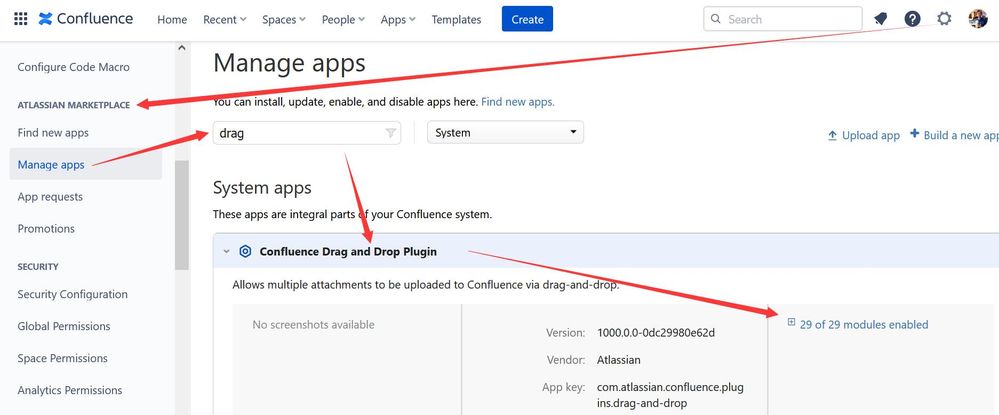Screen dimensions: 999x415
Task: Click the plus icon for Build a new app
Action: (x=915, y=134)
